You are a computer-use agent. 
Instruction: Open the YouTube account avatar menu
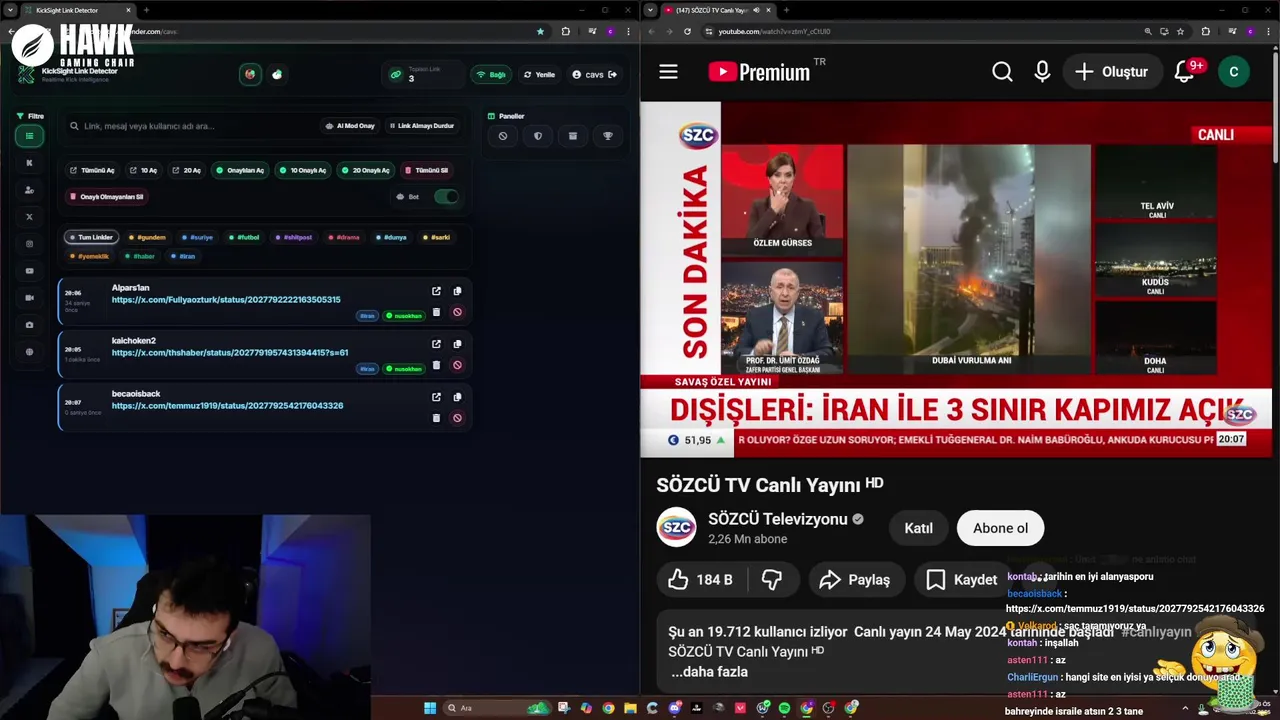(x=1233, y=72)
